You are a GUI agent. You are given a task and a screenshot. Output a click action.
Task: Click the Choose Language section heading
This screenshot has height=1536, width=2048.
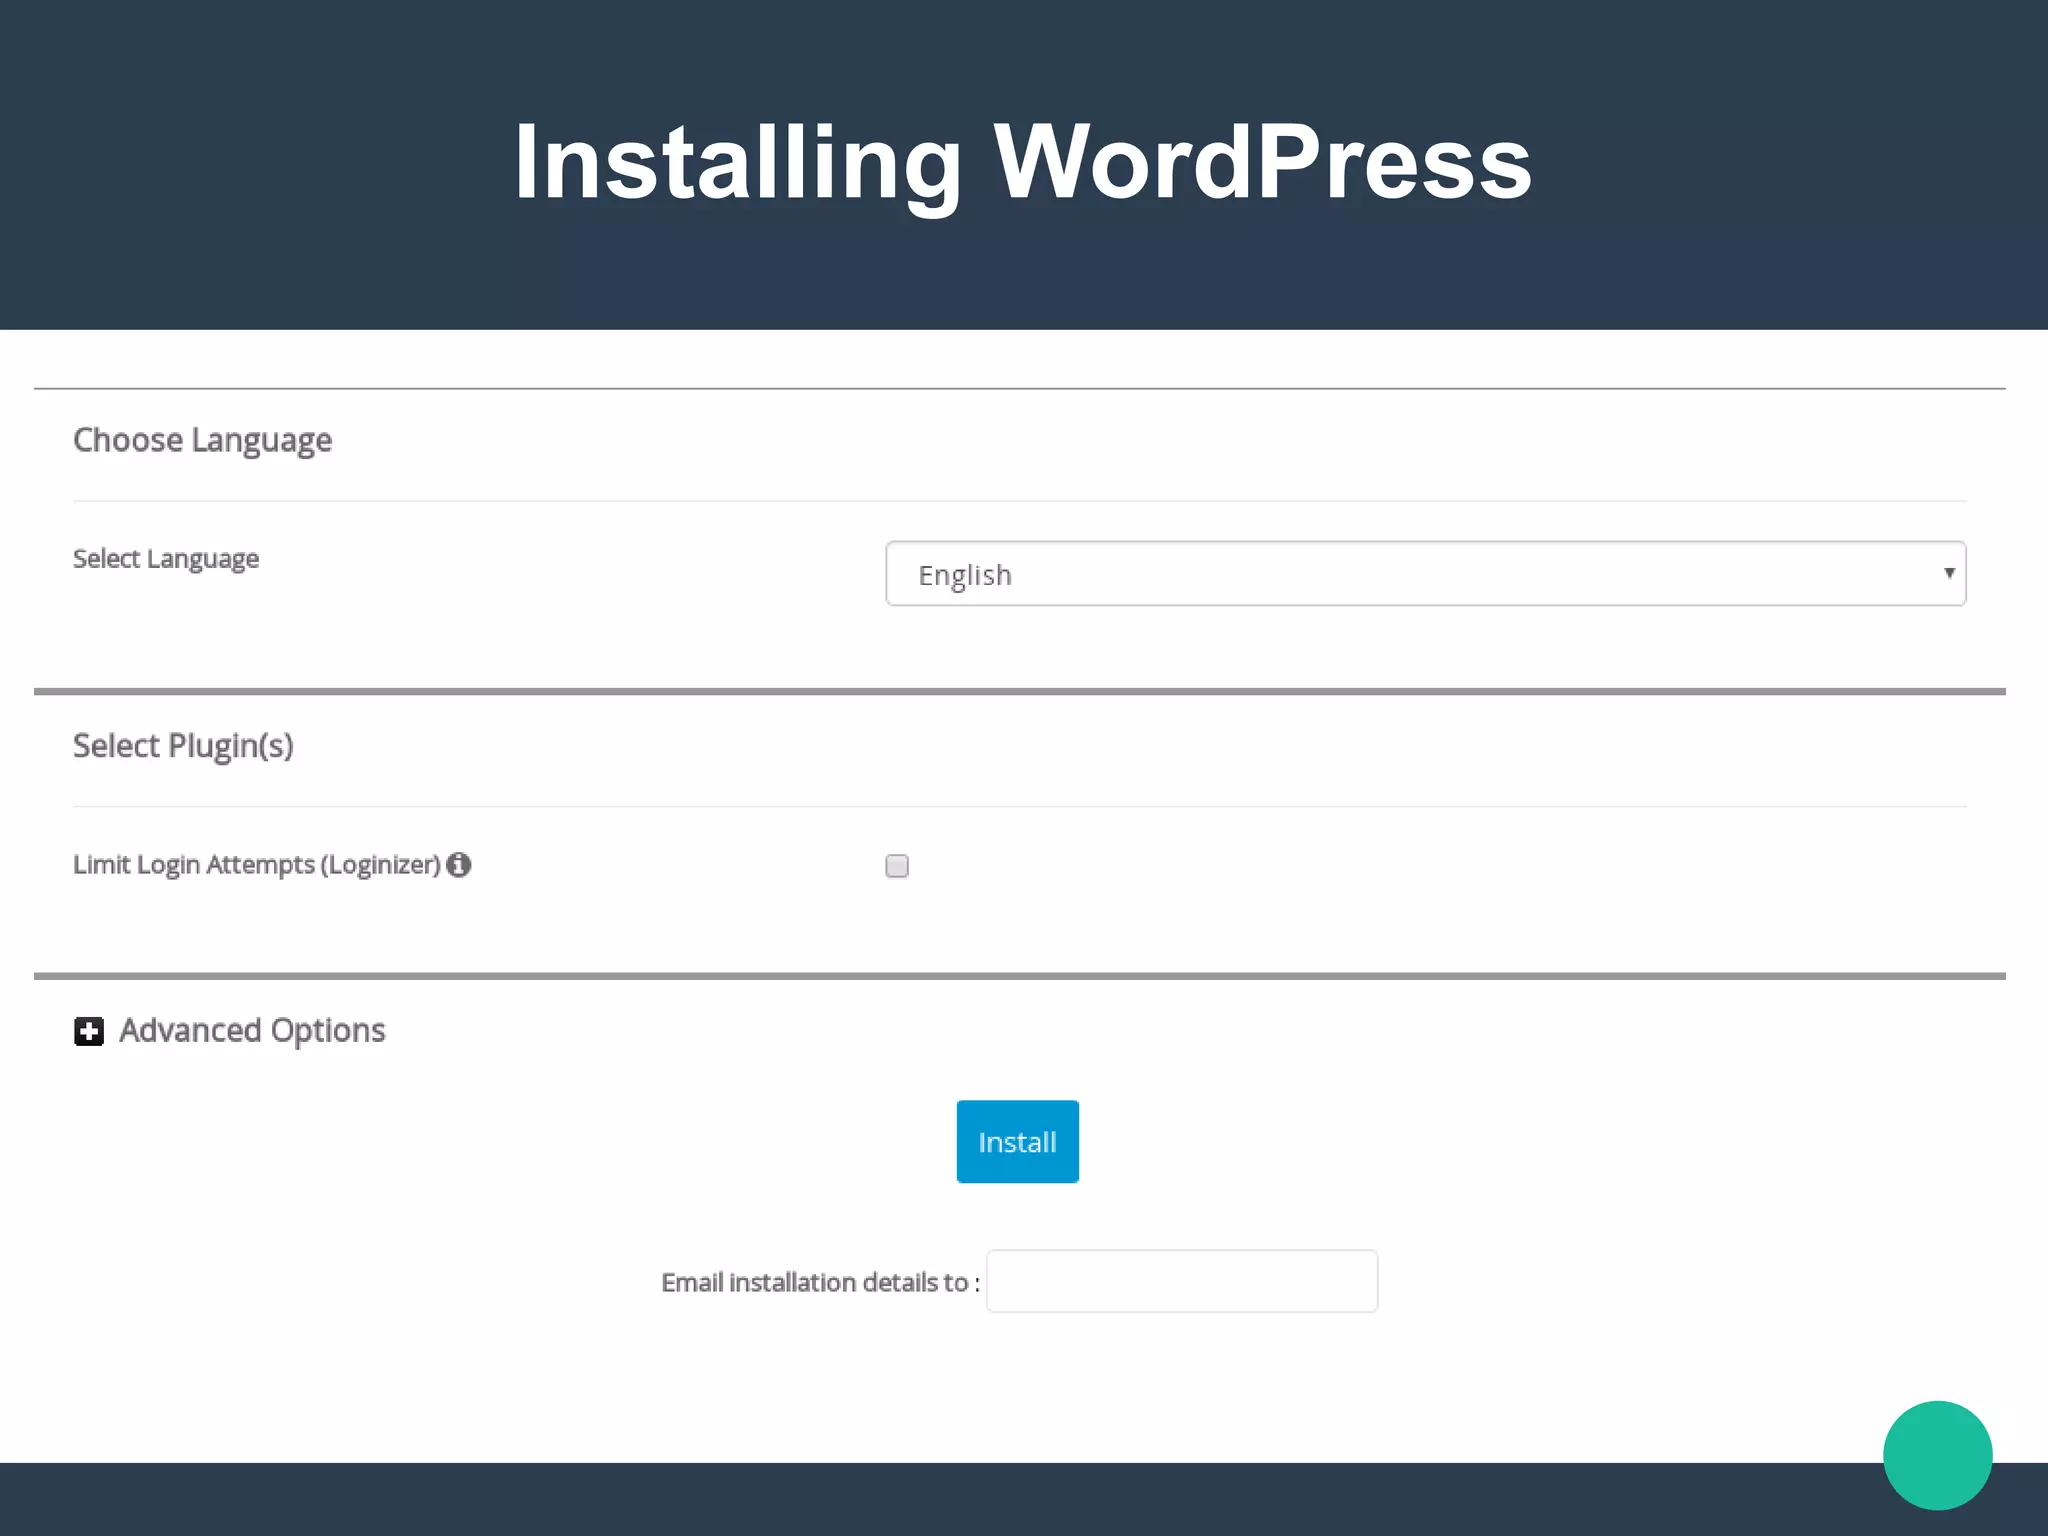[x=202, y=441]
